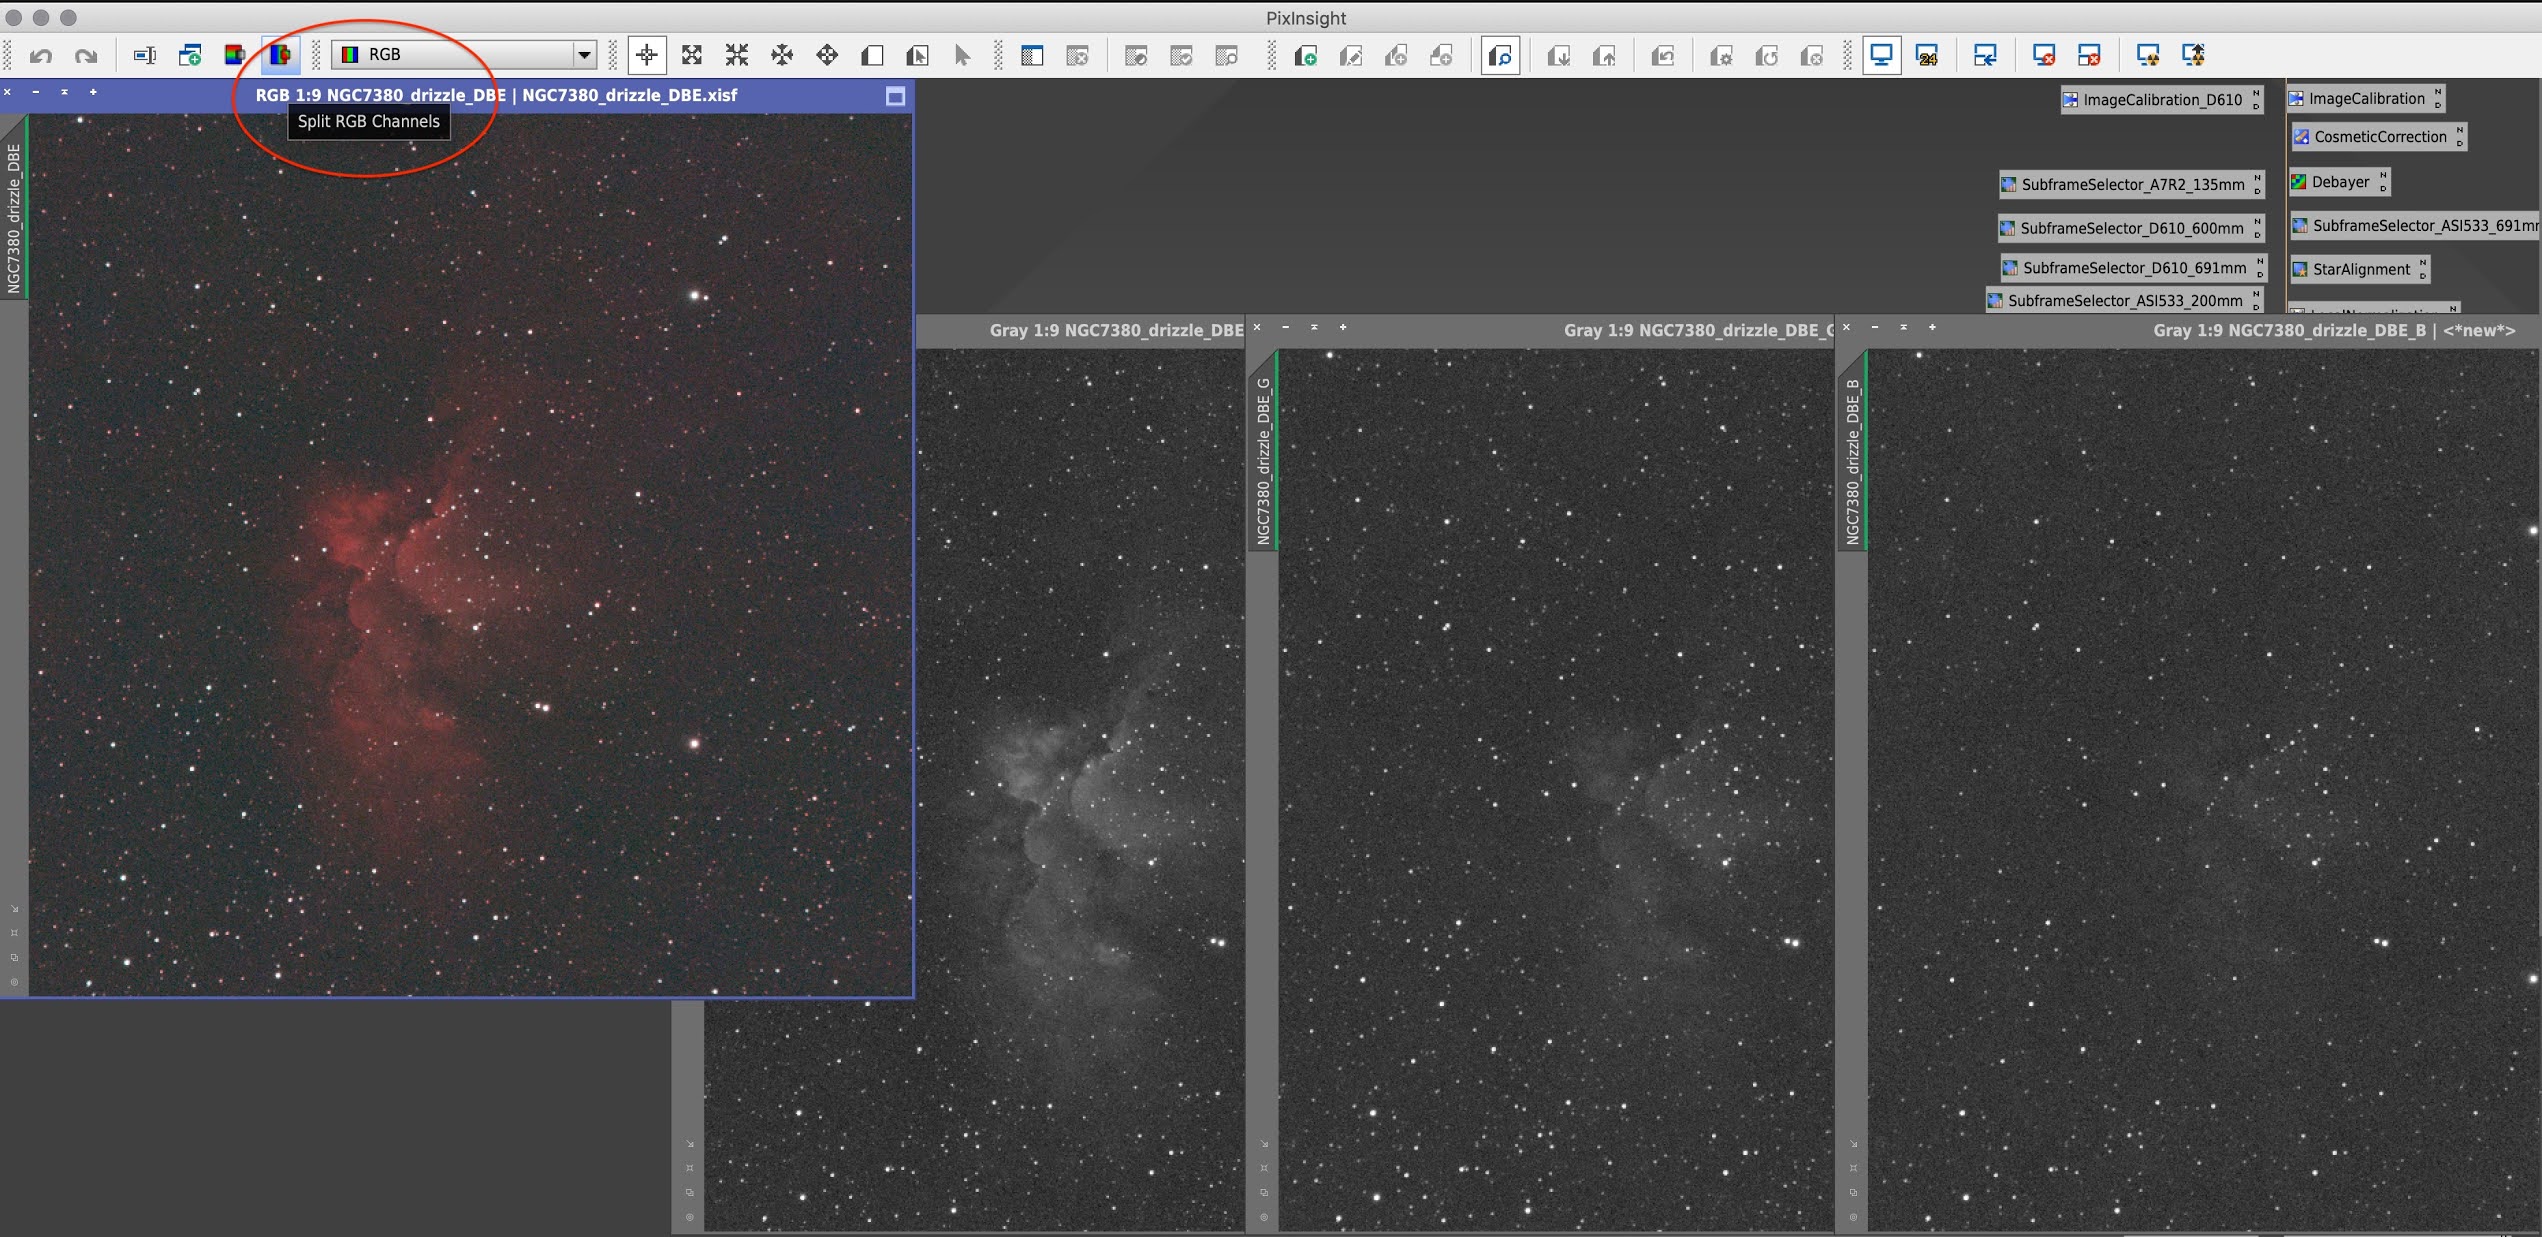
Task: Select the crosshair readout mode tool
Action: click(x=647, y=55)
